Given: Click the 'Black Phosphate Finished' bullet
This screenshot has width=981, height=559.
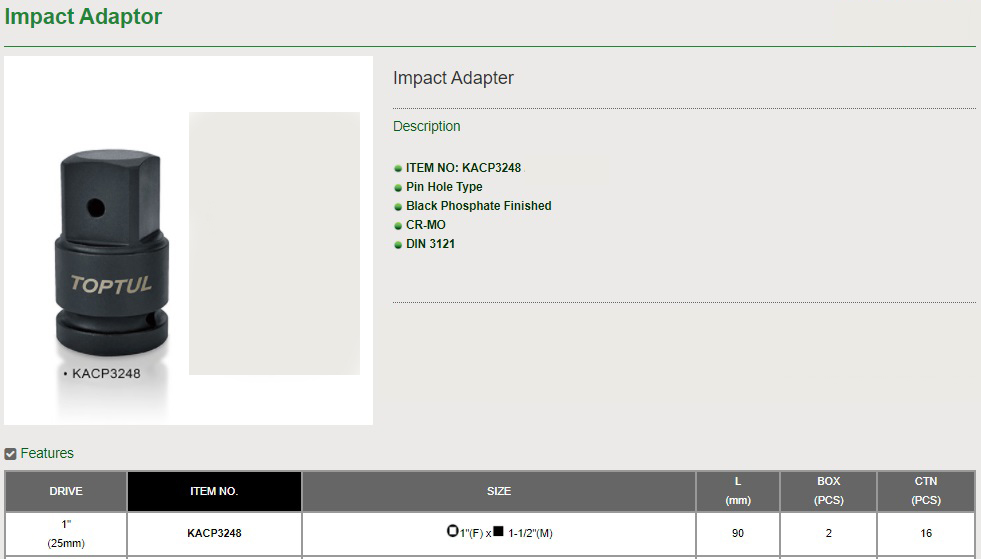Looking at the screenshot, I should [x=479, y=206].
